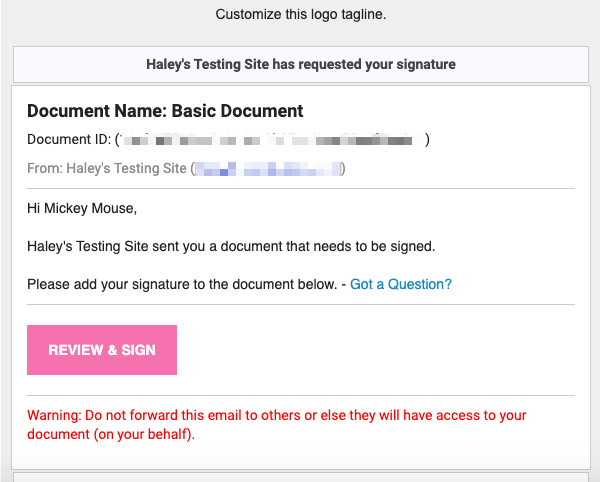Click the sent you a document sentence
This screenshot has width=600, height=482.
click(231, 246)
